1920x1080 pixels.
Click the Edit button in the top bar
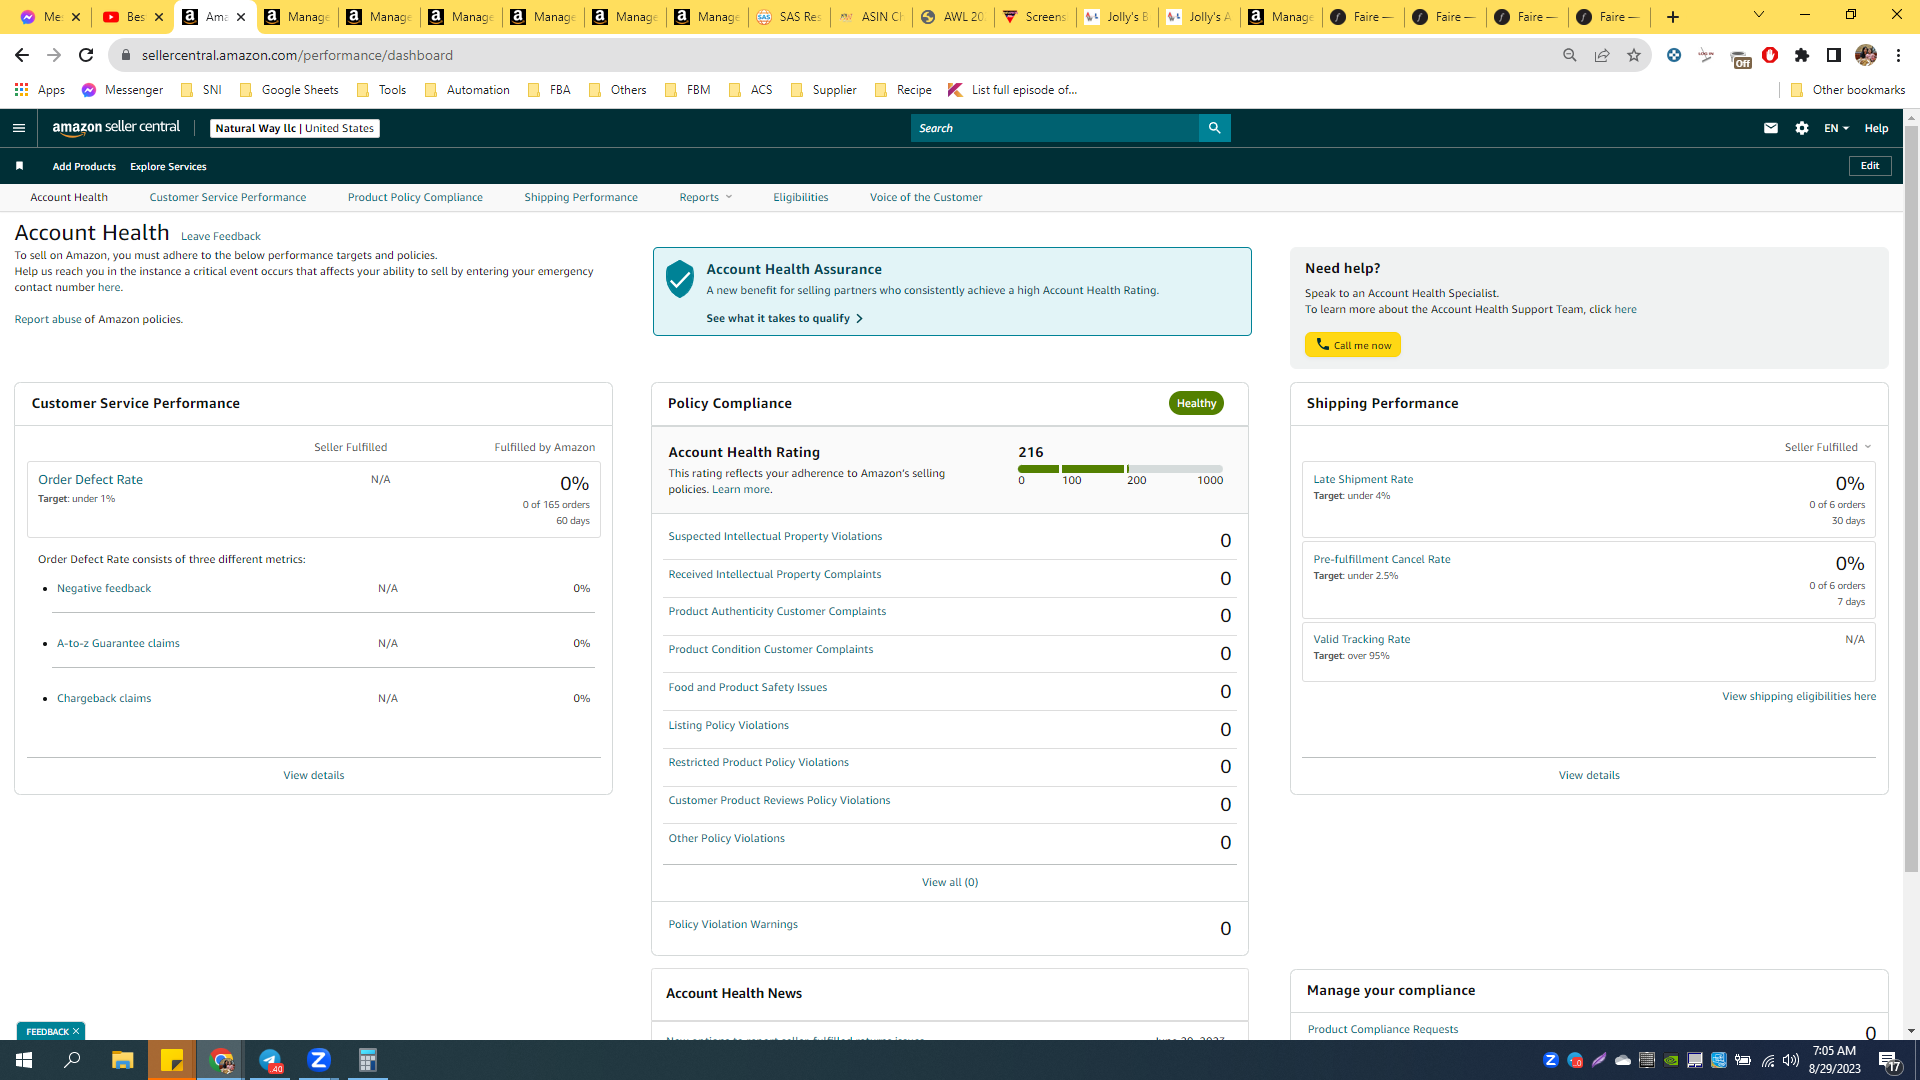1870,166
